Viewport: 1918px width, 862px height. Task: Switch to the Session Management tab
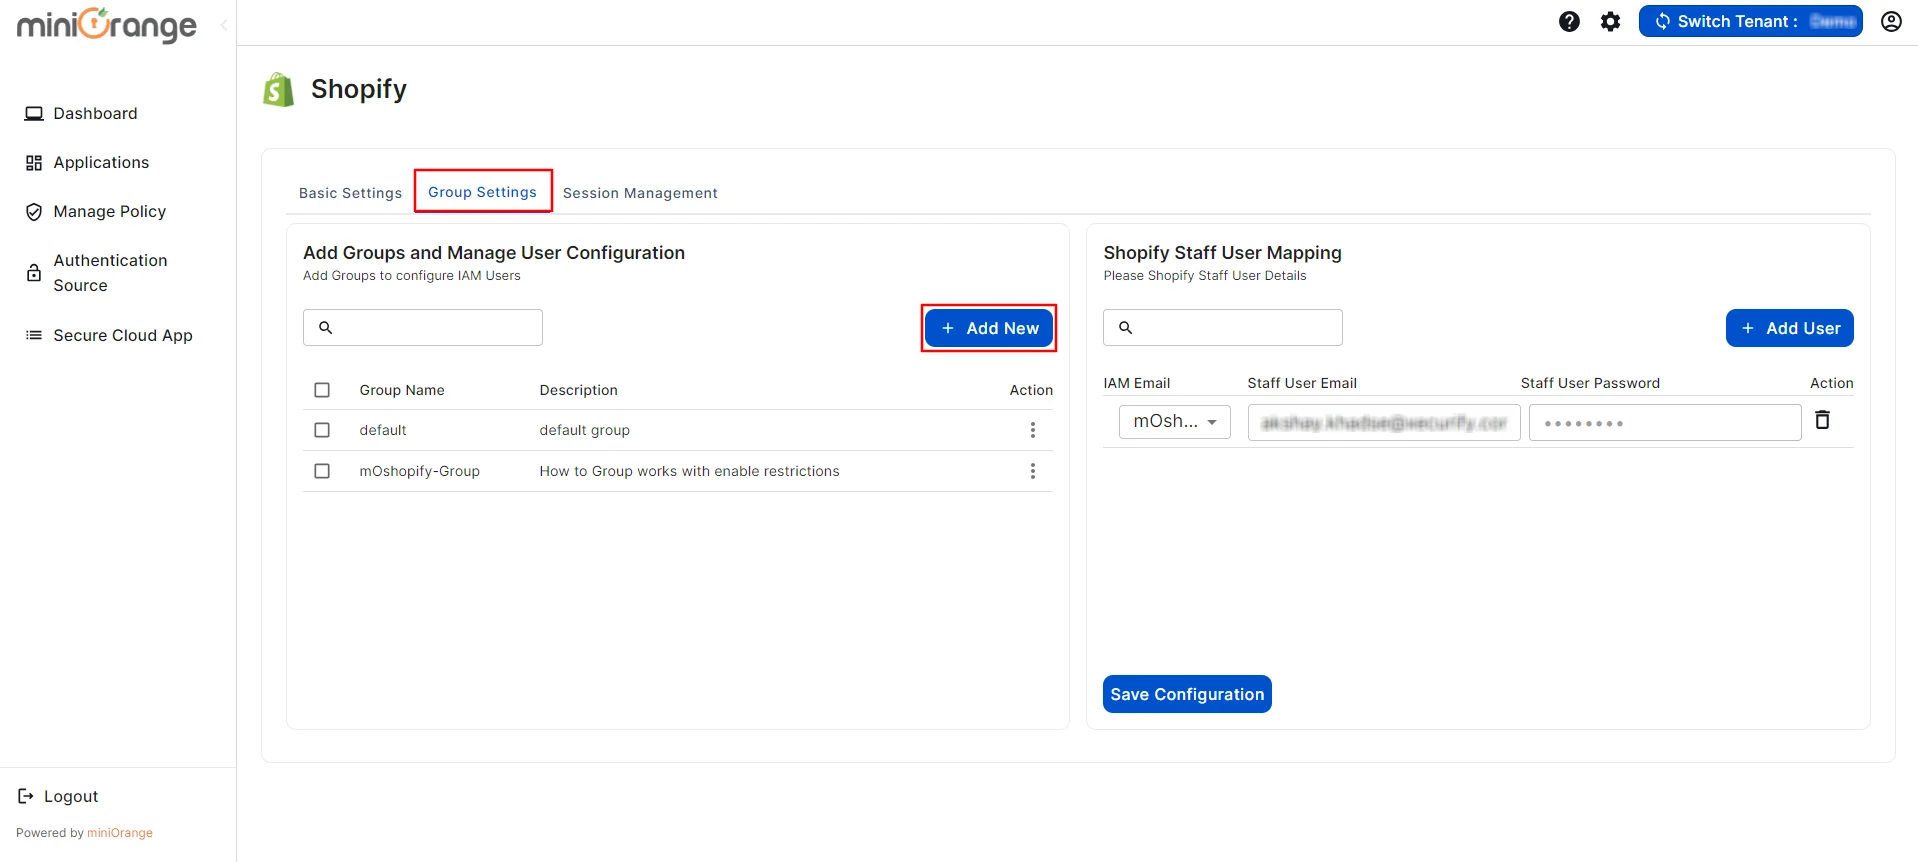(x=640, y=193)
